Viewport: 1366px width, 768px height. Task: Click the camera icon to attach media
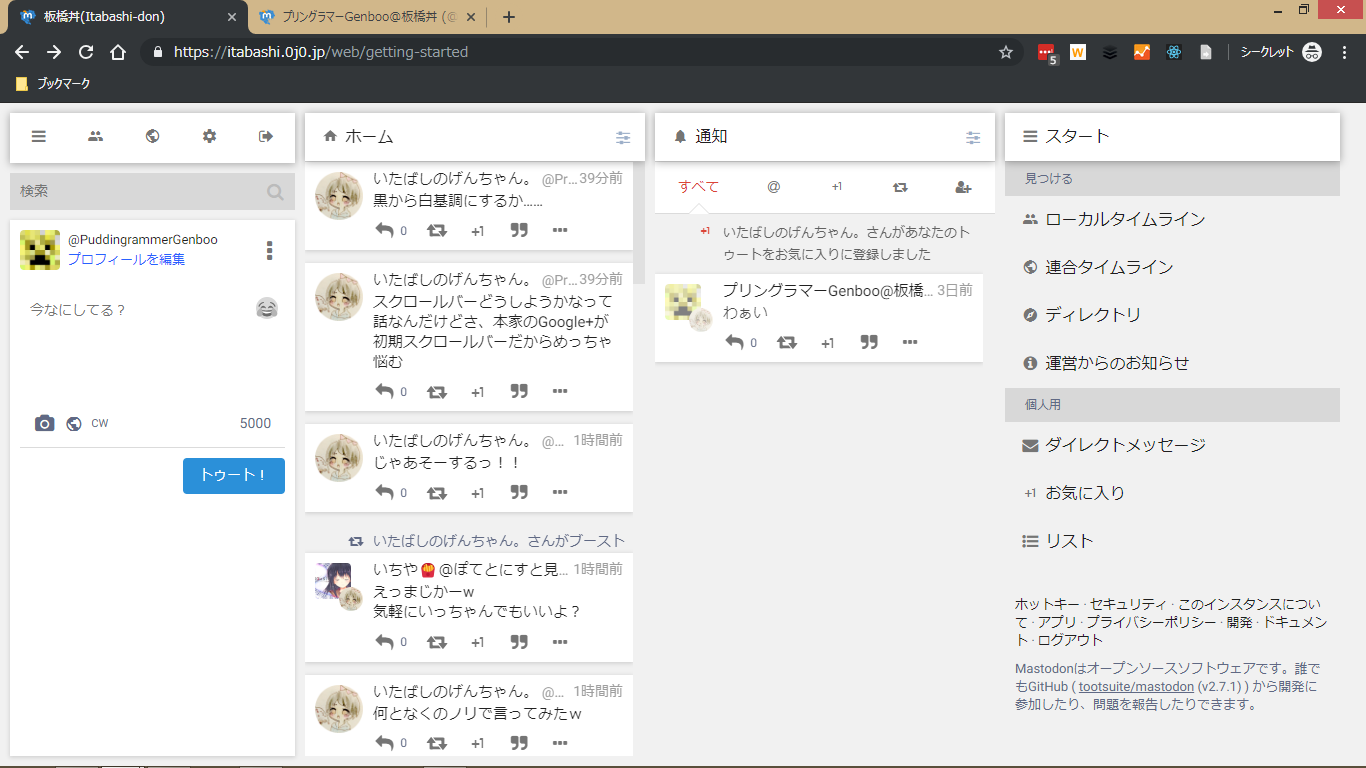click(44, 423)
